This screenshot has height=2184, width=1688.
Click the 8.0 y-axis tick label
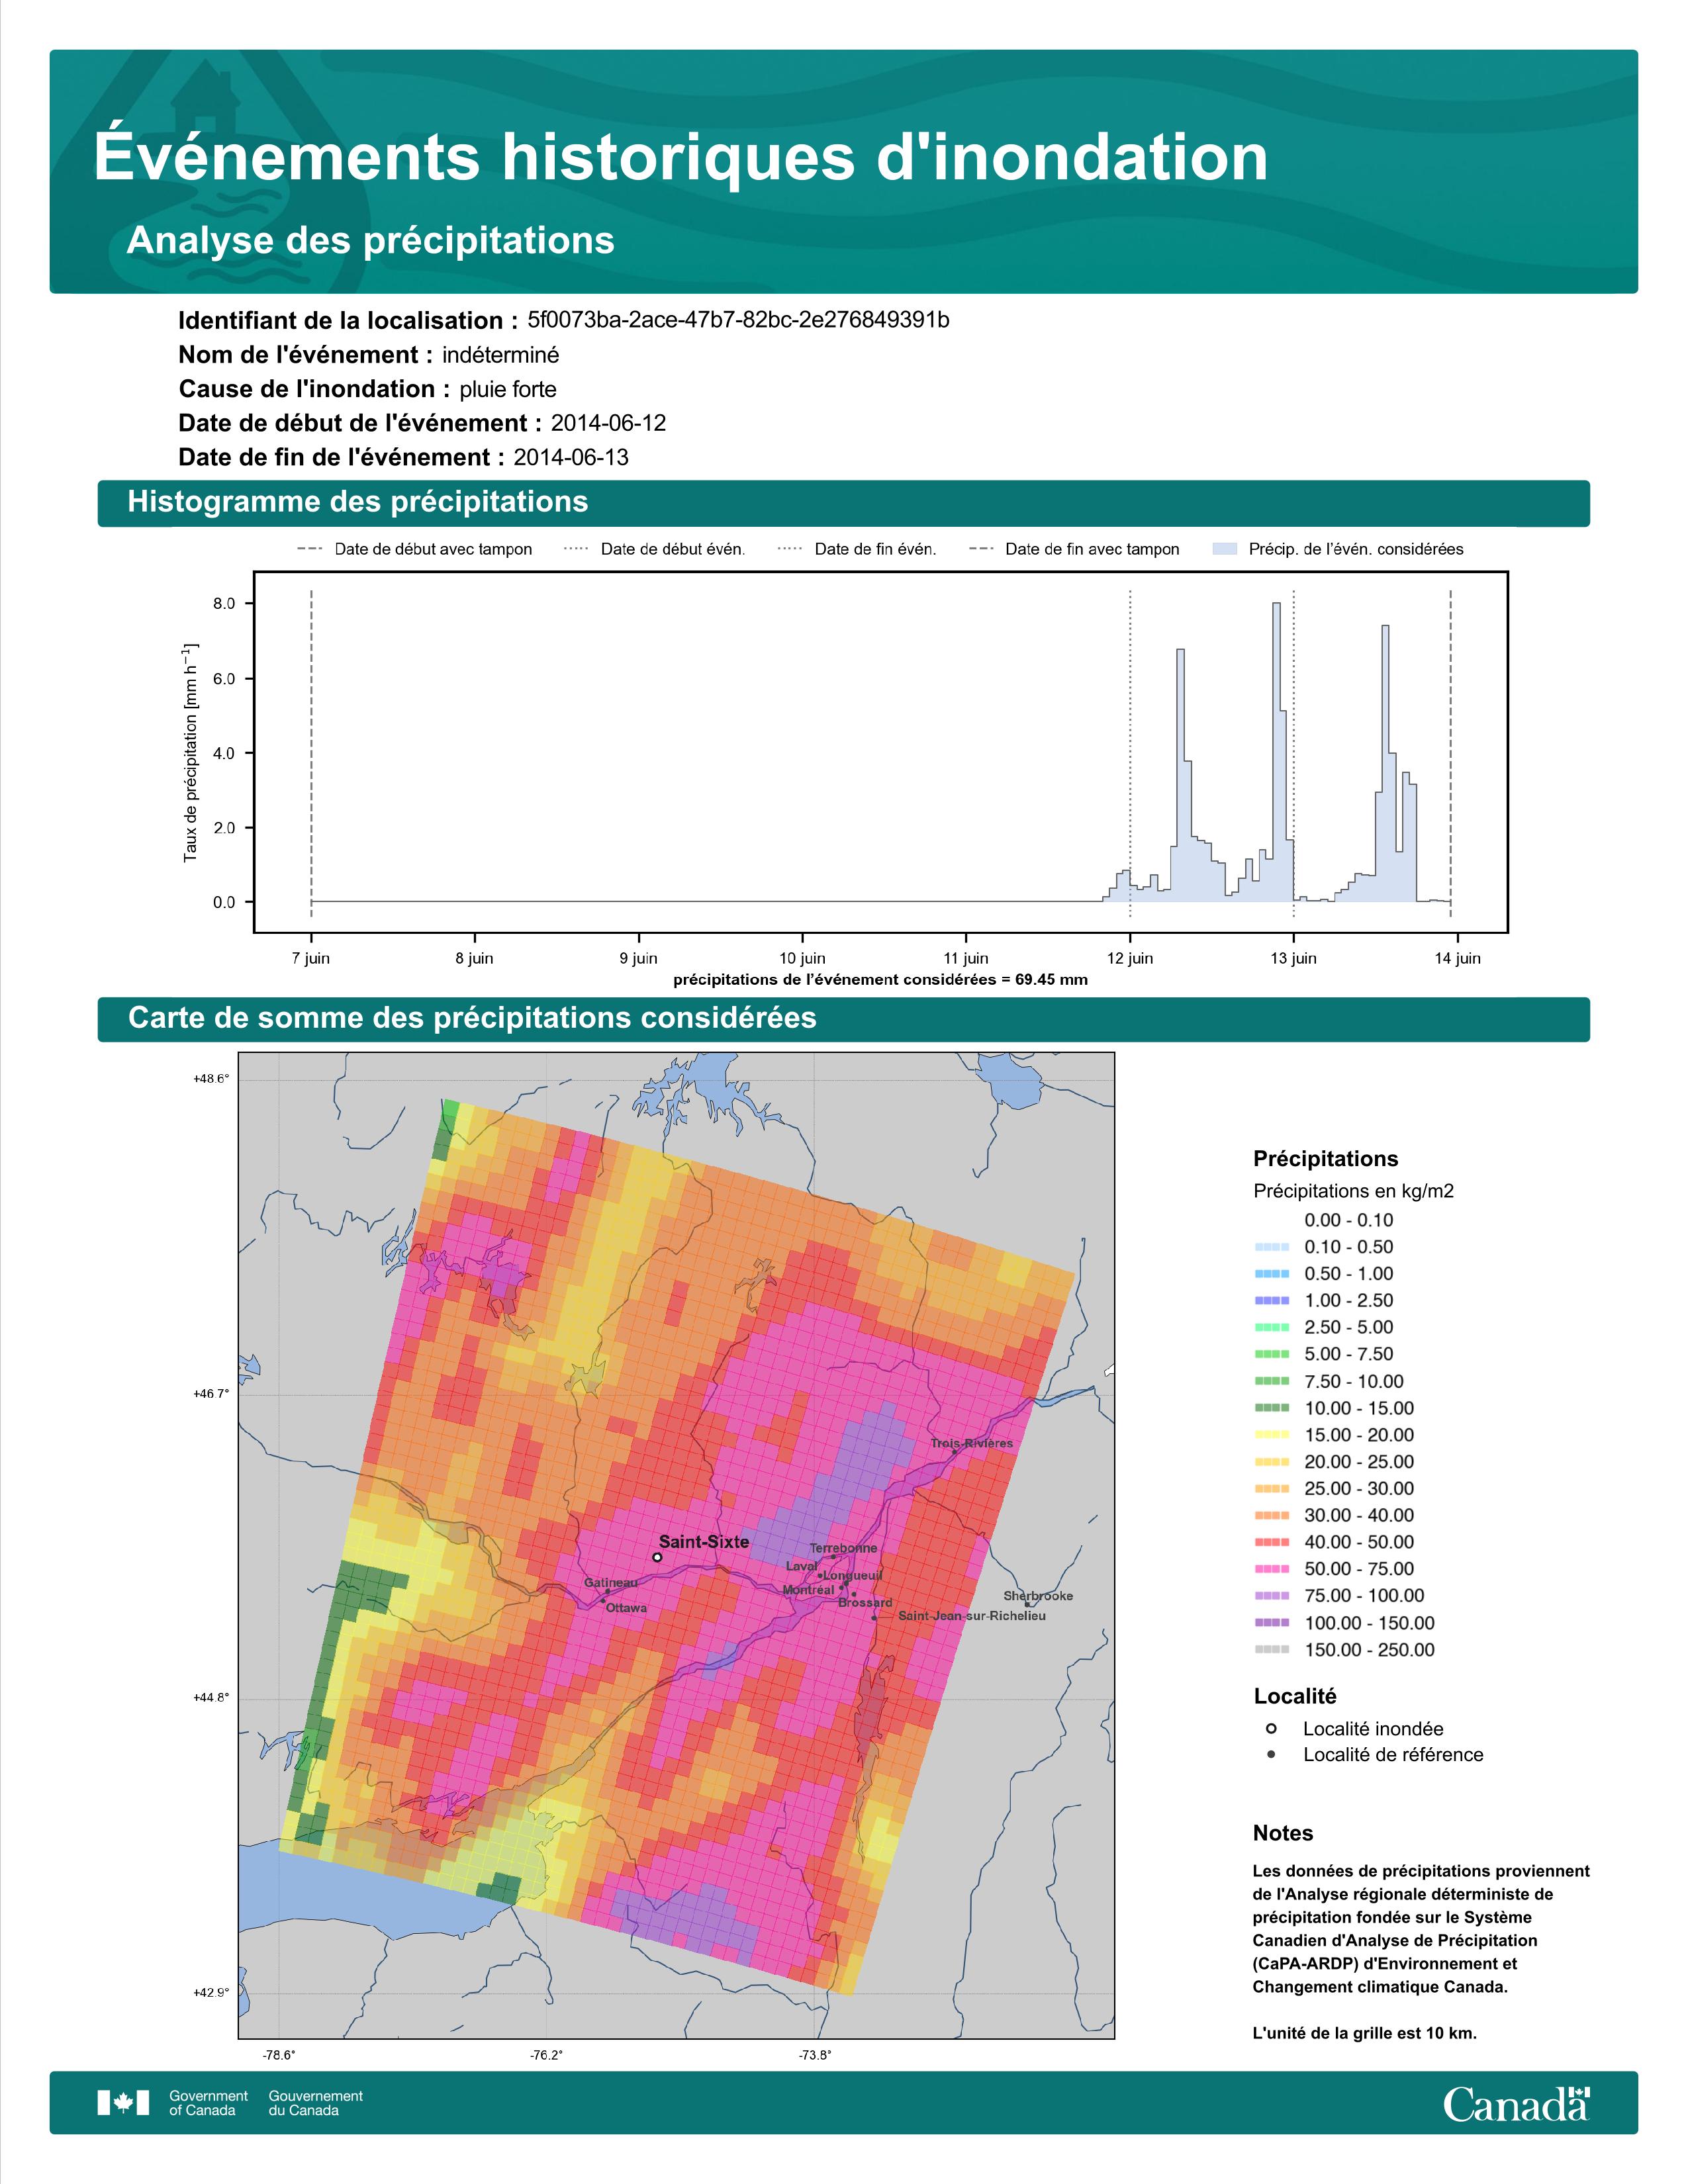click(x=224, y=604)
